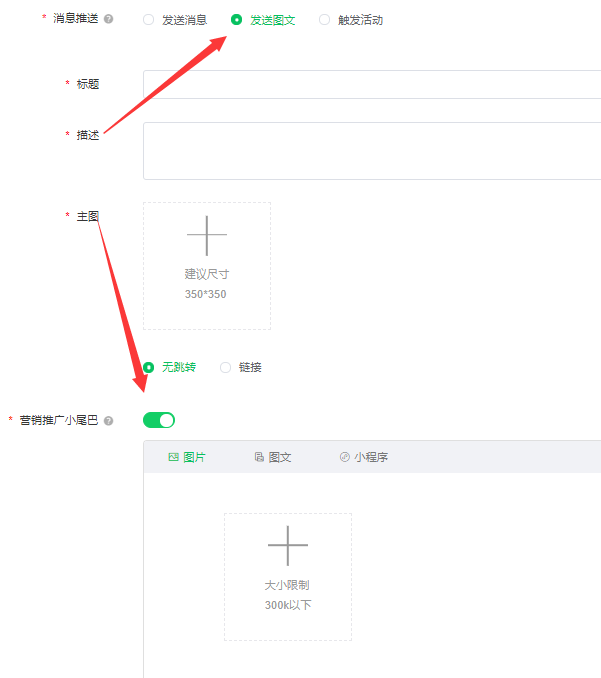Open the 图片 tab

[187, 457]
